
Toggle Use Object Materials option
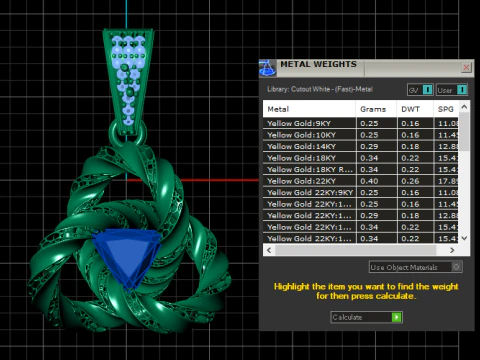[415, 267]
